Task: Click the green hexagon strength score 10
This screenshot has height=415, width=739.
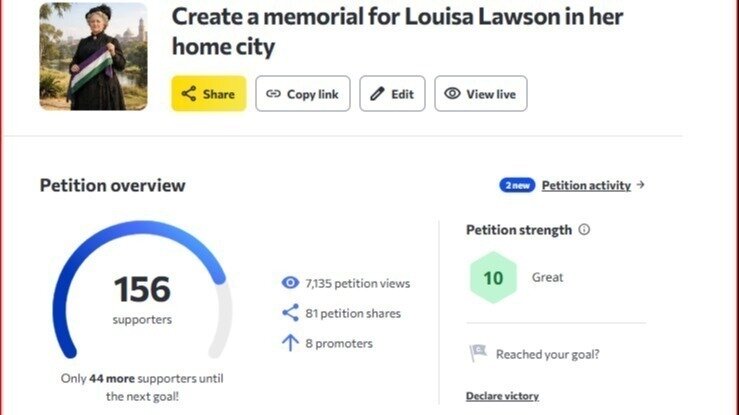Action: (493, 277)
